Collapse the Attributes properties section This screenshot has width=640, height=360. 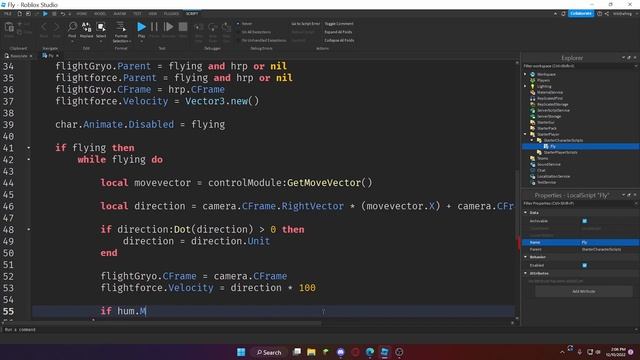526,273
